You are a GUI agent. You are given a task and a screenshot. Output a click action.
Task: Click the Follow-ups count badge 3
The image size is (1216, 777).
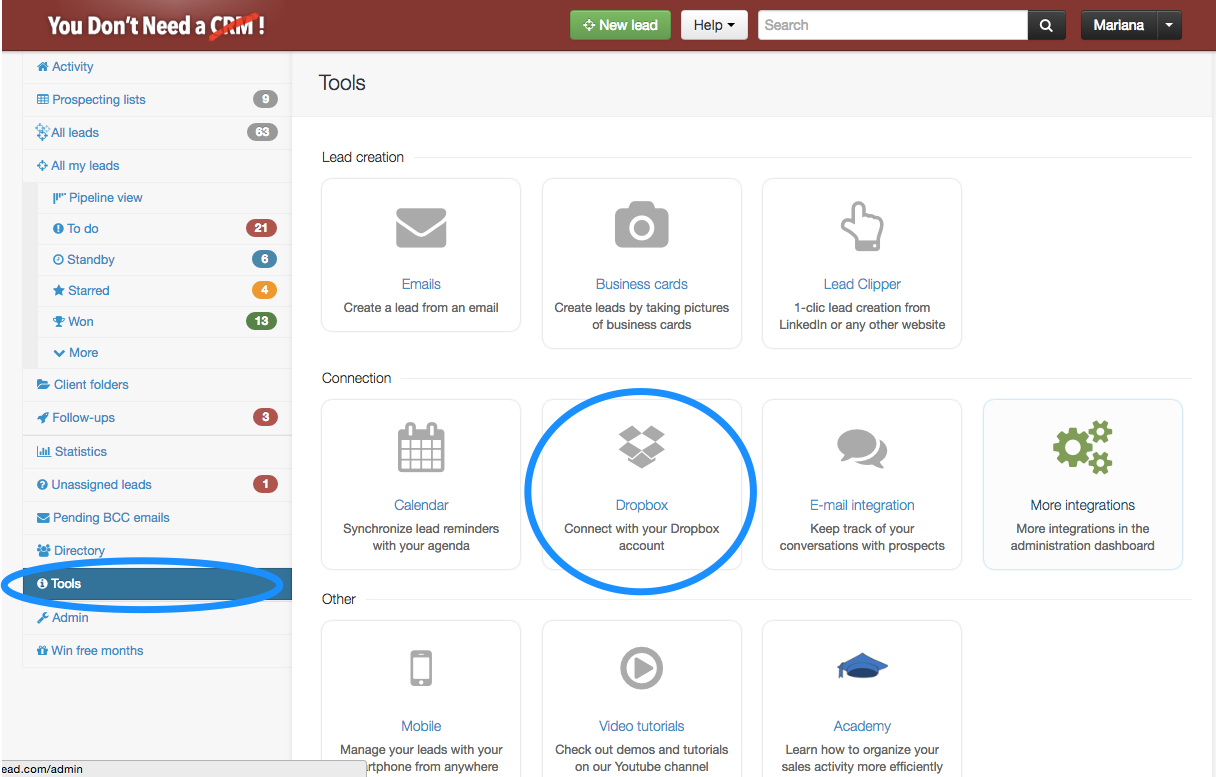coord(265,417)
